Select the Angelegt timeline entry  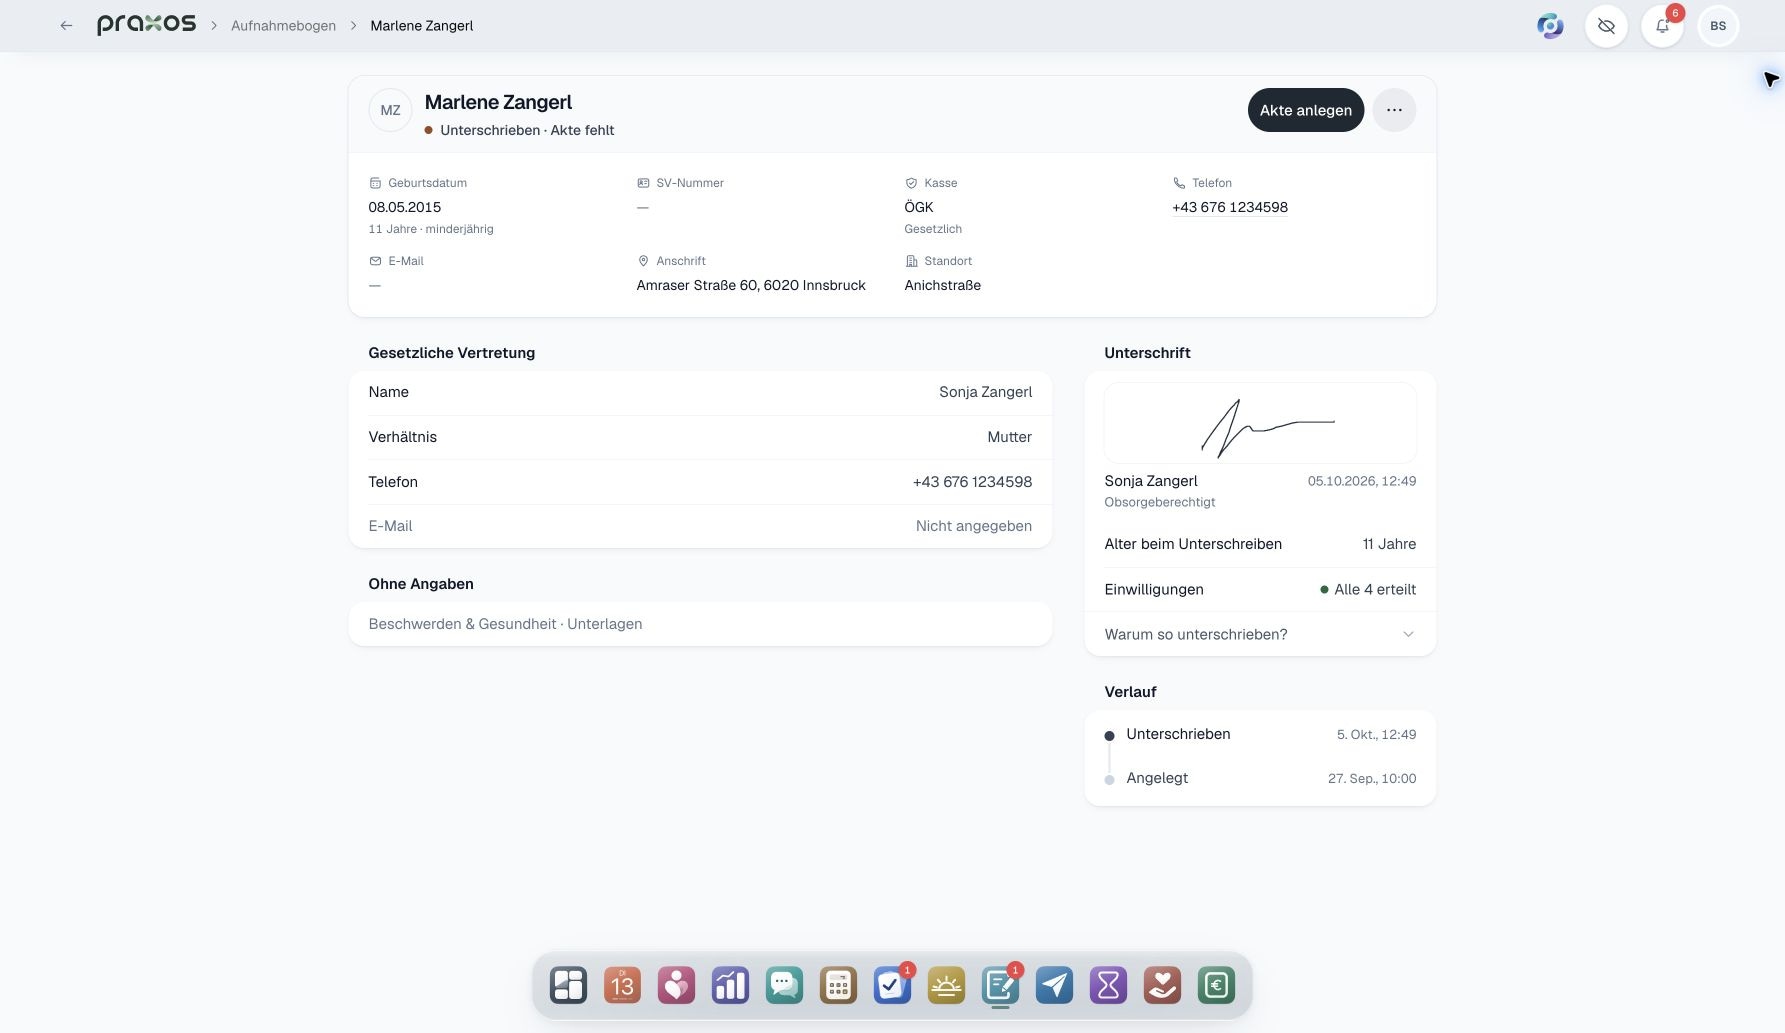pos(1260,778)
